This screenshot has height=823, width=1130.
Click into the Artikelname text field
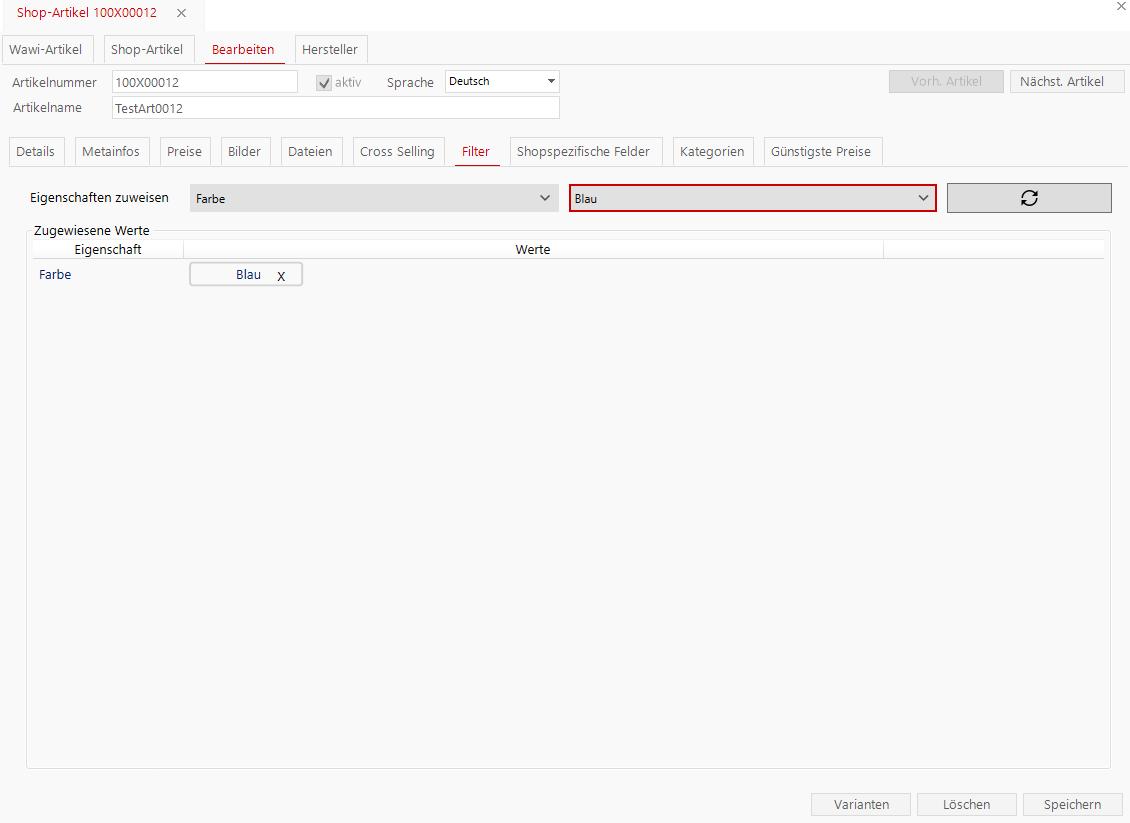pyautogui.click(x=335, y=108)
